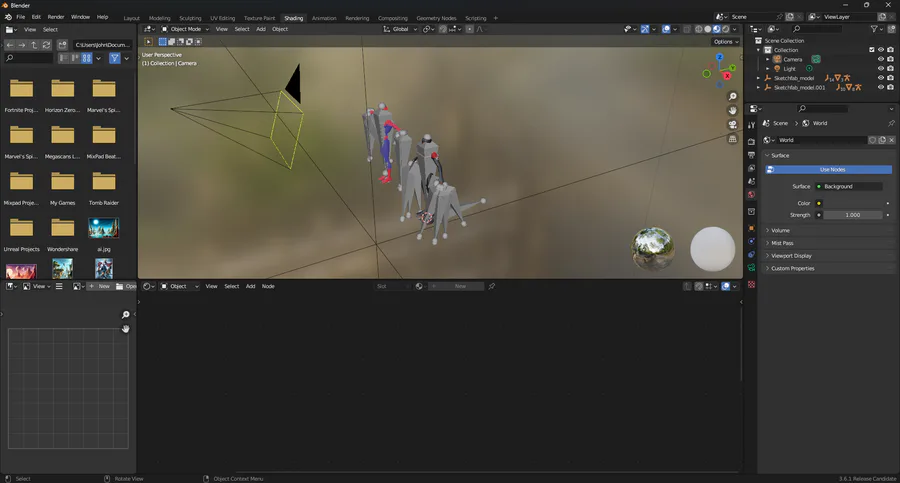This screenshot has height=483, width=900.
Task: Click the image editor zoom magnifier
Action: 126,315
